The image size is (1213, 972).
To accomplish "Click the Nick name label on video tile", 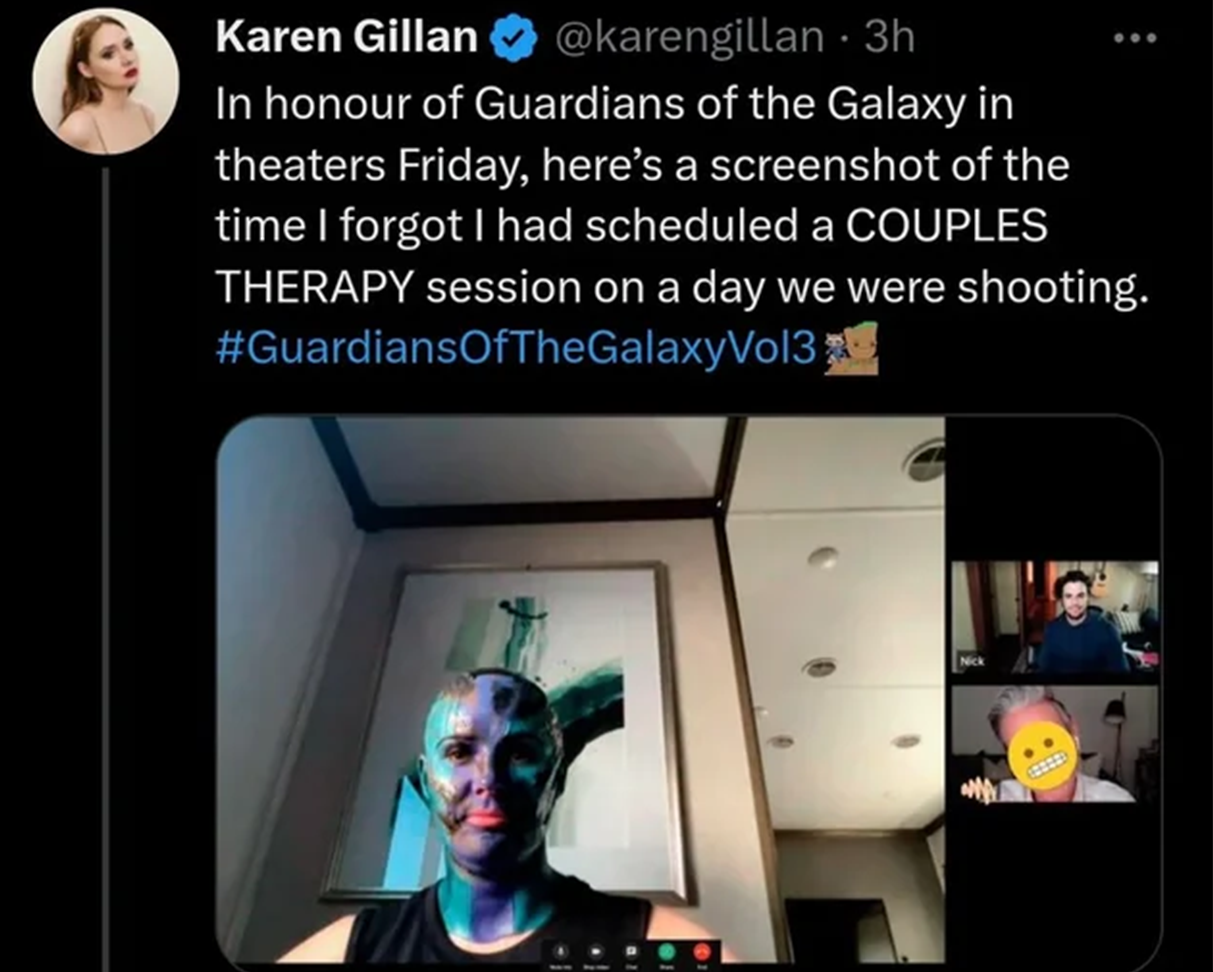I will 970,662.
